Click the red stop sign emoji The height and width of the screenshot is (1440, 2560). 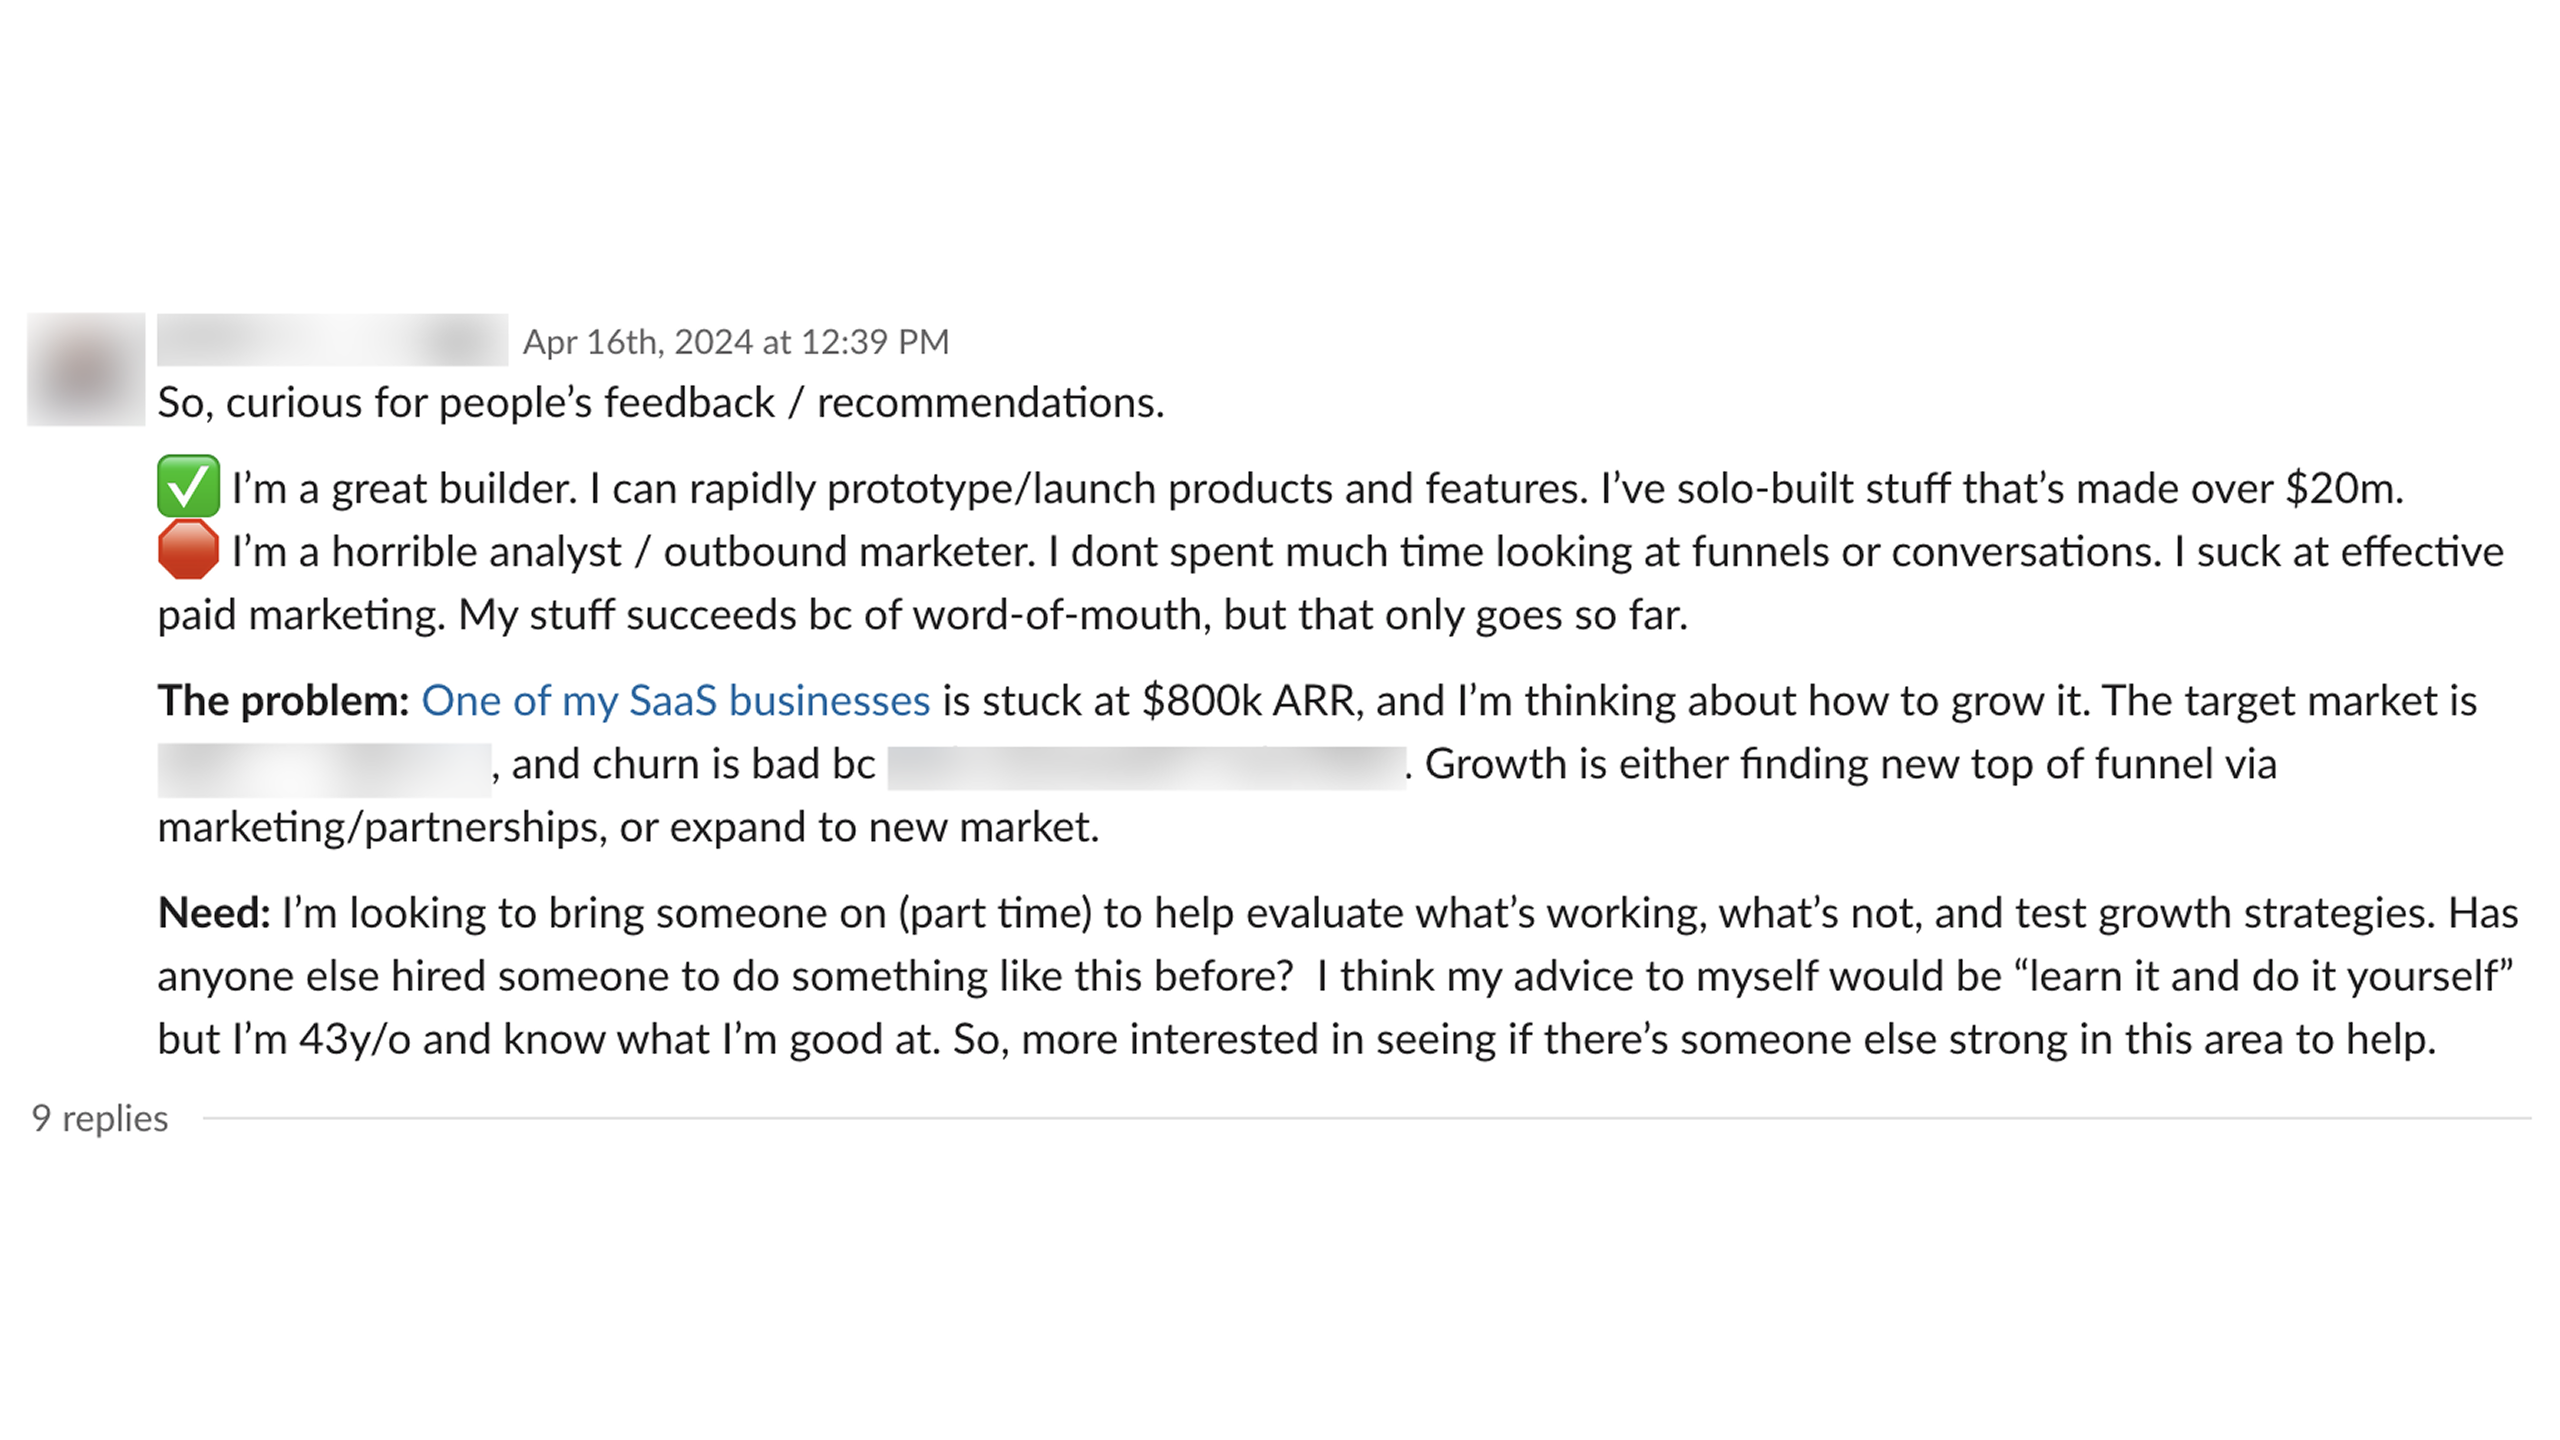[188, 549]
